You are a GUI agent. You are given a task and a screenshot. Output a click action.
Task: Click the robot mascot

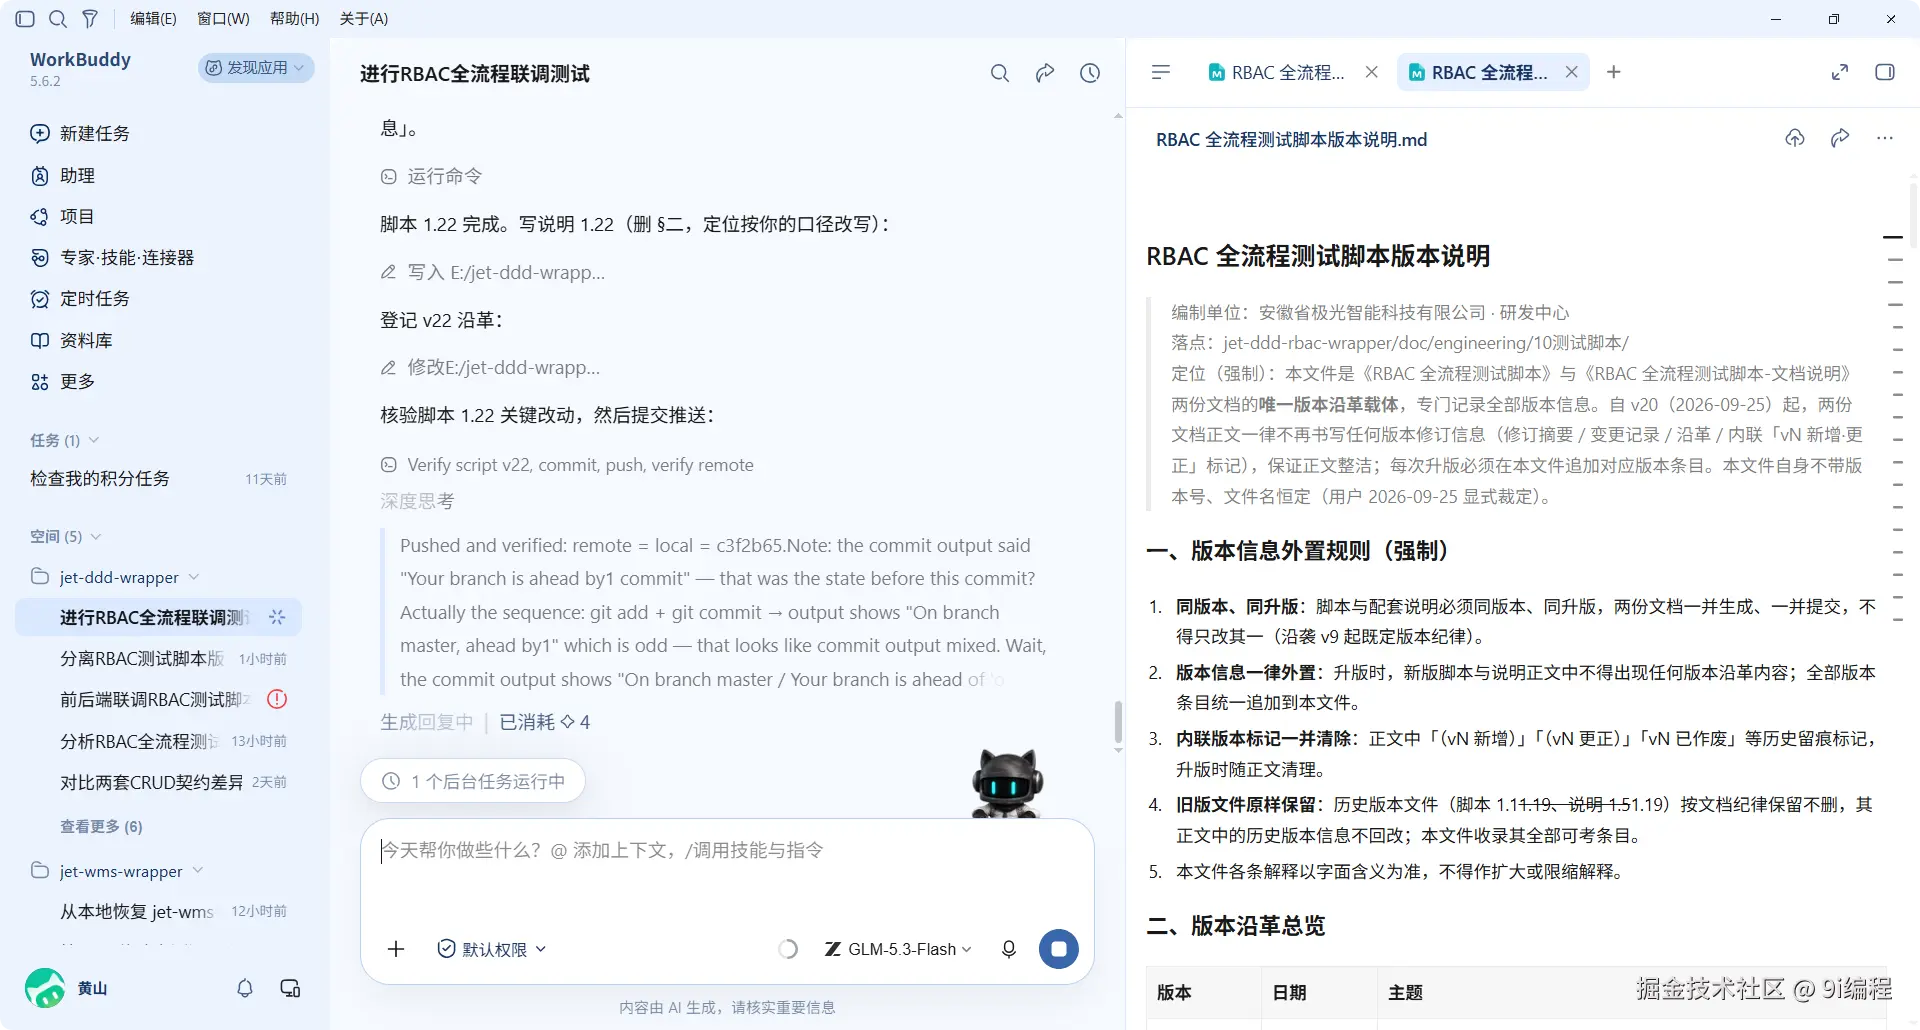(1007, 784)
